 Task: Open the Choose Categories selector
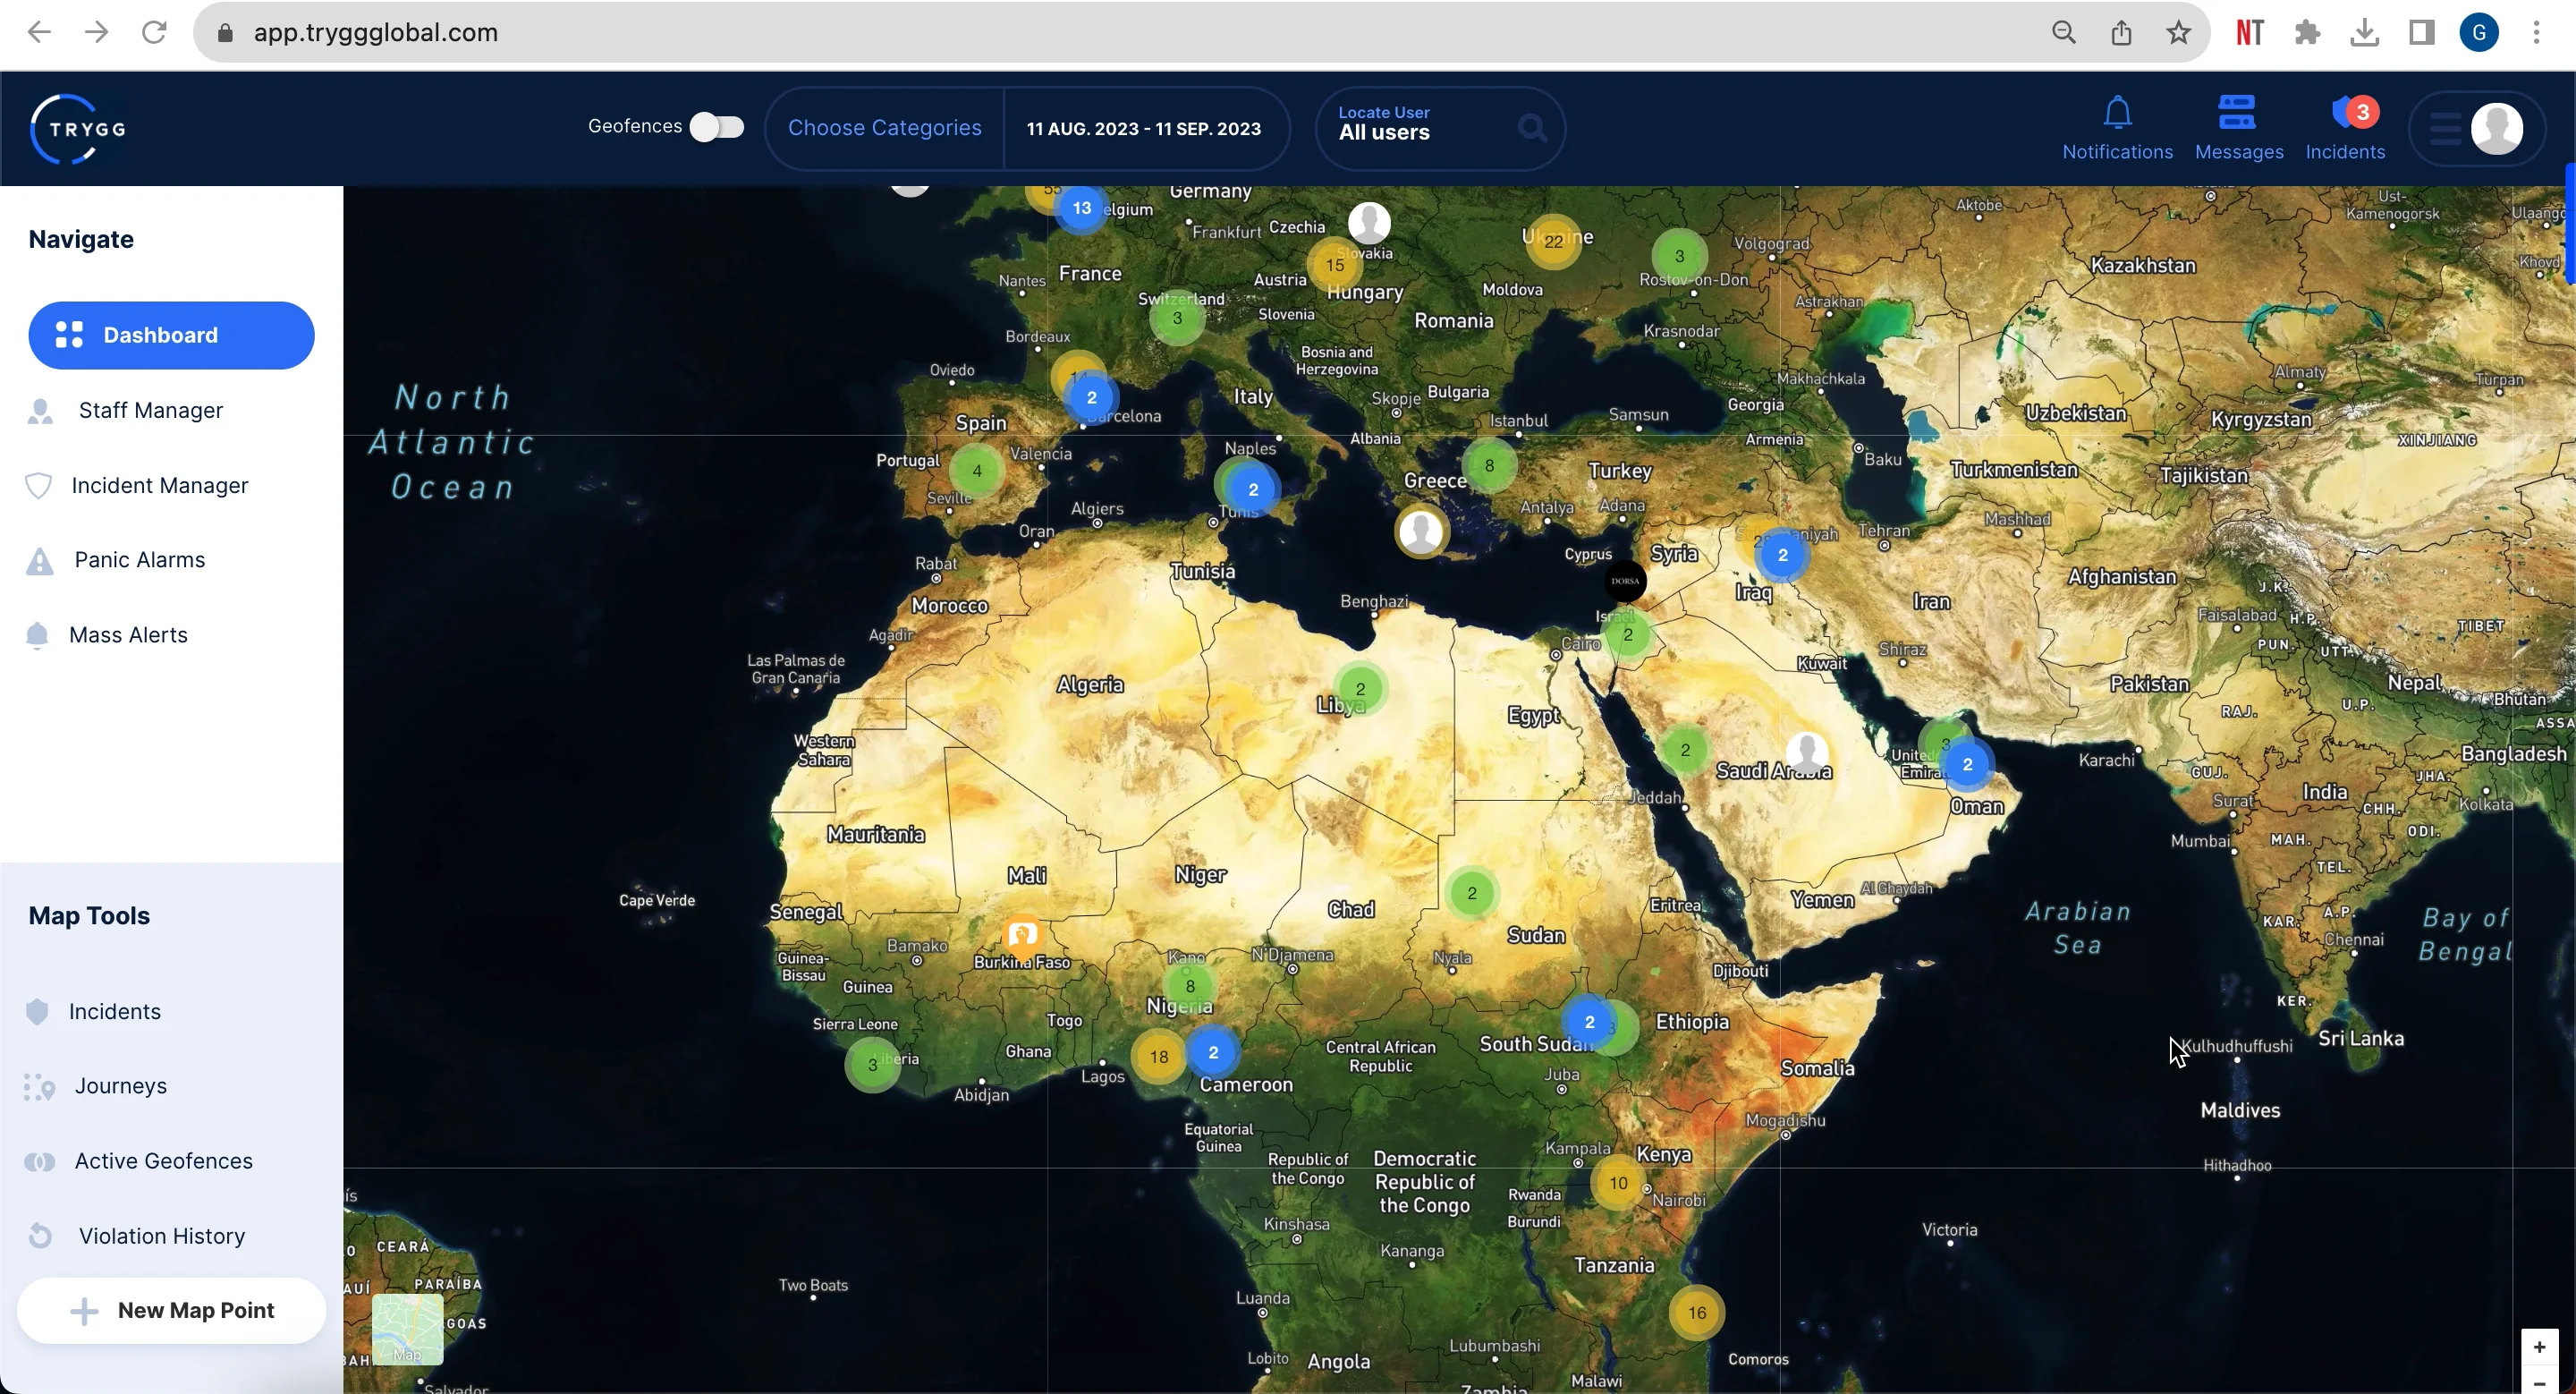(884, 128)
